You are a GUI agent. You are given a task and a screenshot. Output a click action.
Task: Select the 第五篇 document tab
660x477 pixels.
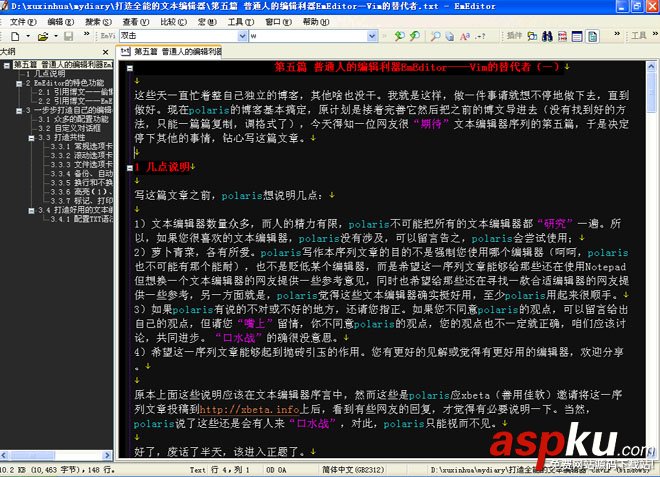(170, 52)
